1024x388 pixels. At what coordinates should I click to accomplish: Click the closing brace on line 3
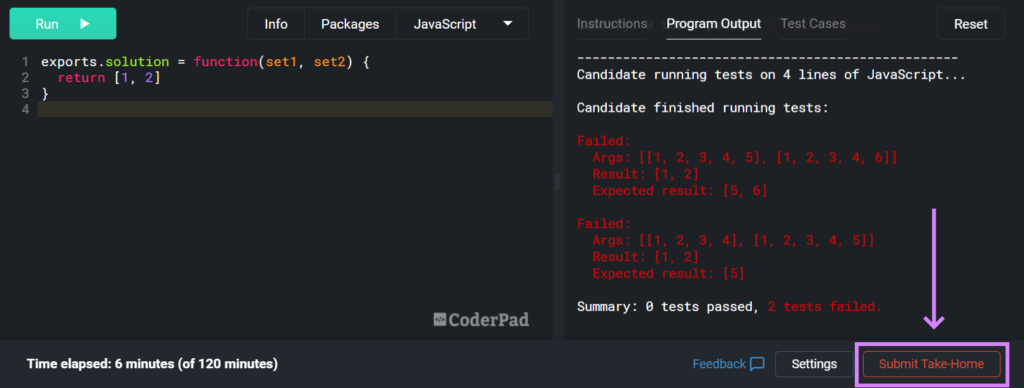pos(44,93)
